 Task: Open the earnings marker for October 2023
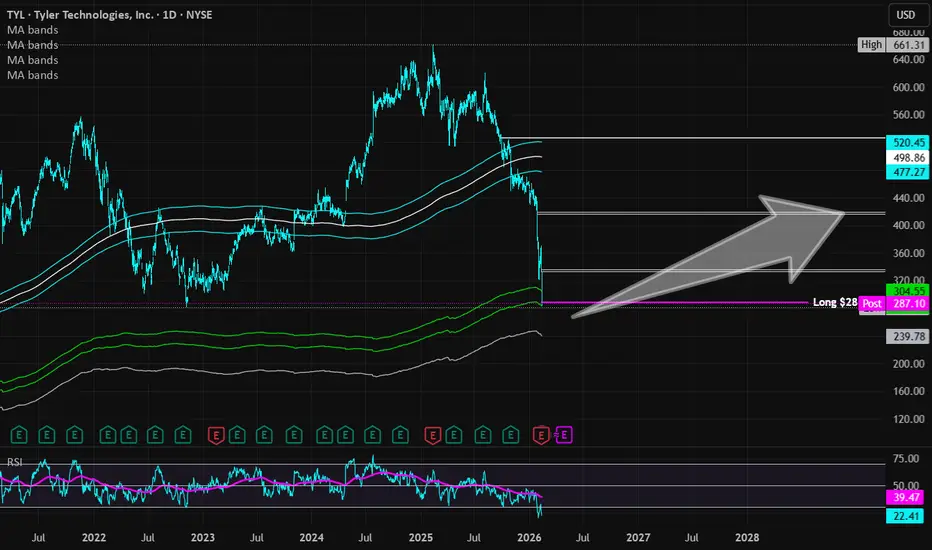(x=294, y=435)
